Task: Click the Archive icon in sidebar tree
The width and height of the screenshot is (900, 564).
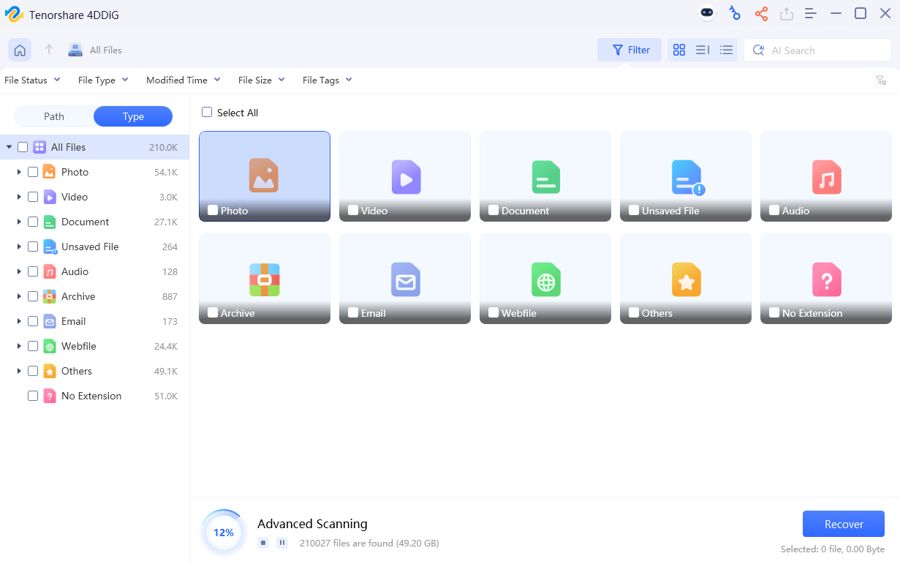Action: [x=50, y=296]
